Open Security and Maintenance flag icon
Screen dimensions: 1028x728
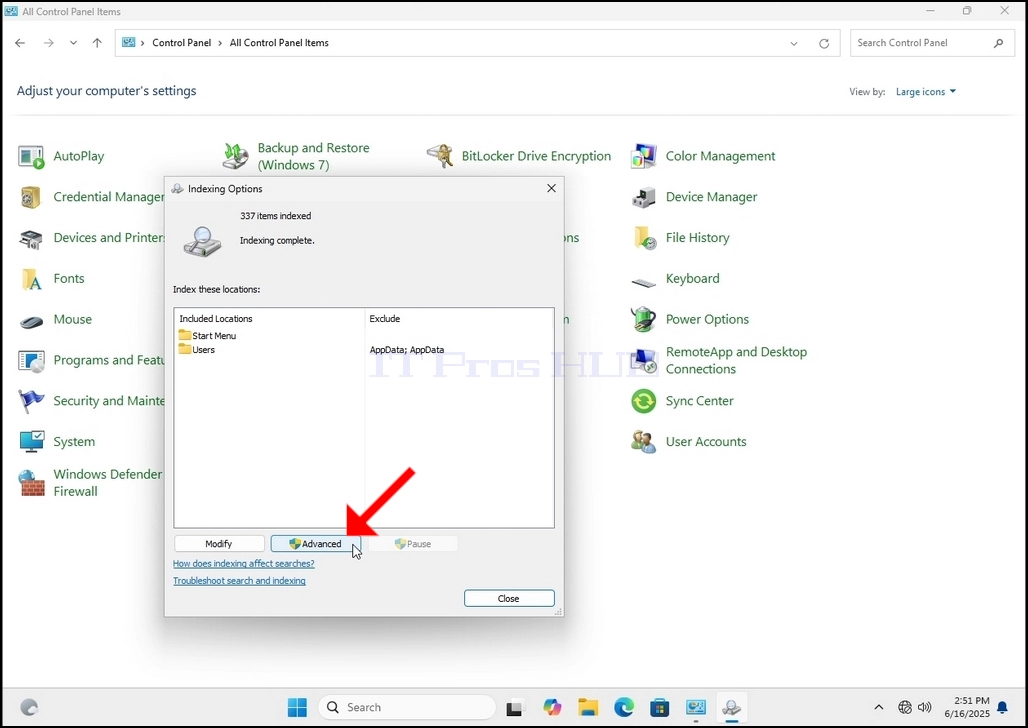[31, 401]
